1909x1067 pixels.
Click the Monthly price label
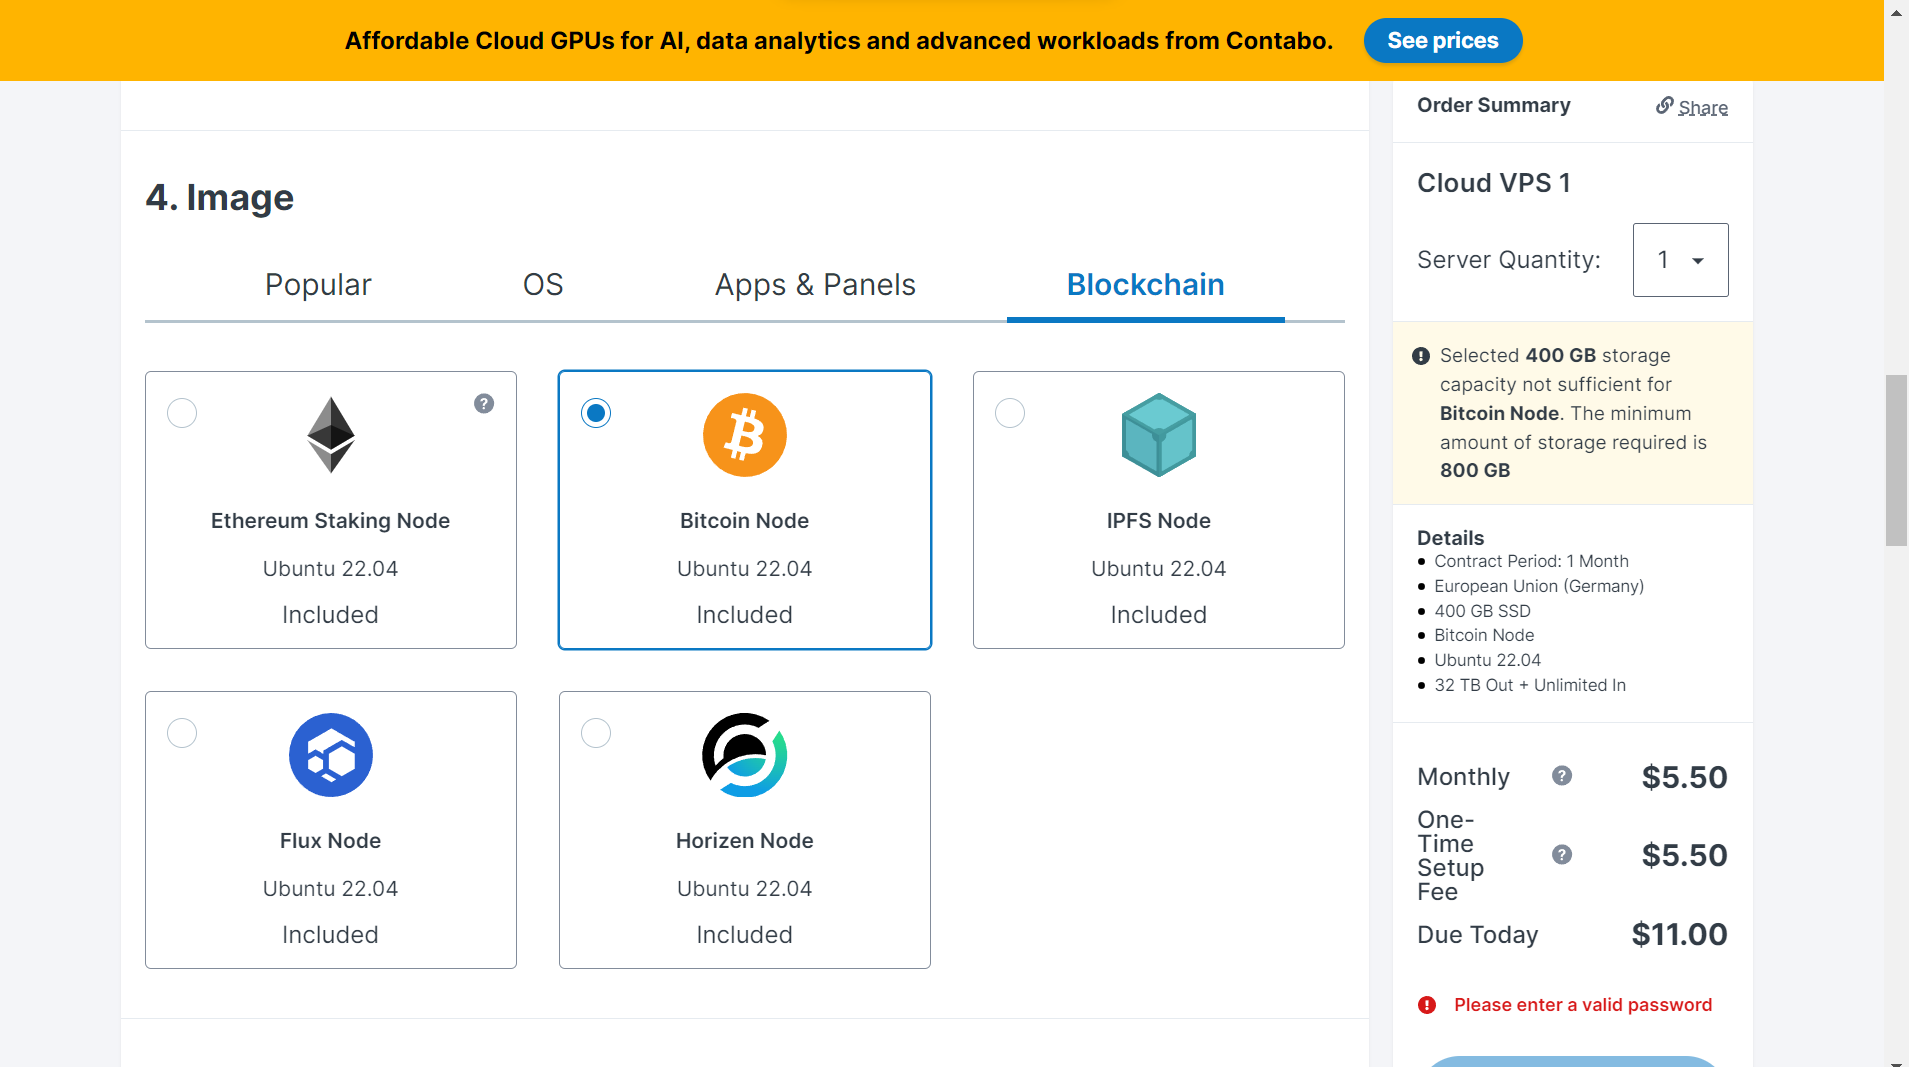(x=1463, y=777)
